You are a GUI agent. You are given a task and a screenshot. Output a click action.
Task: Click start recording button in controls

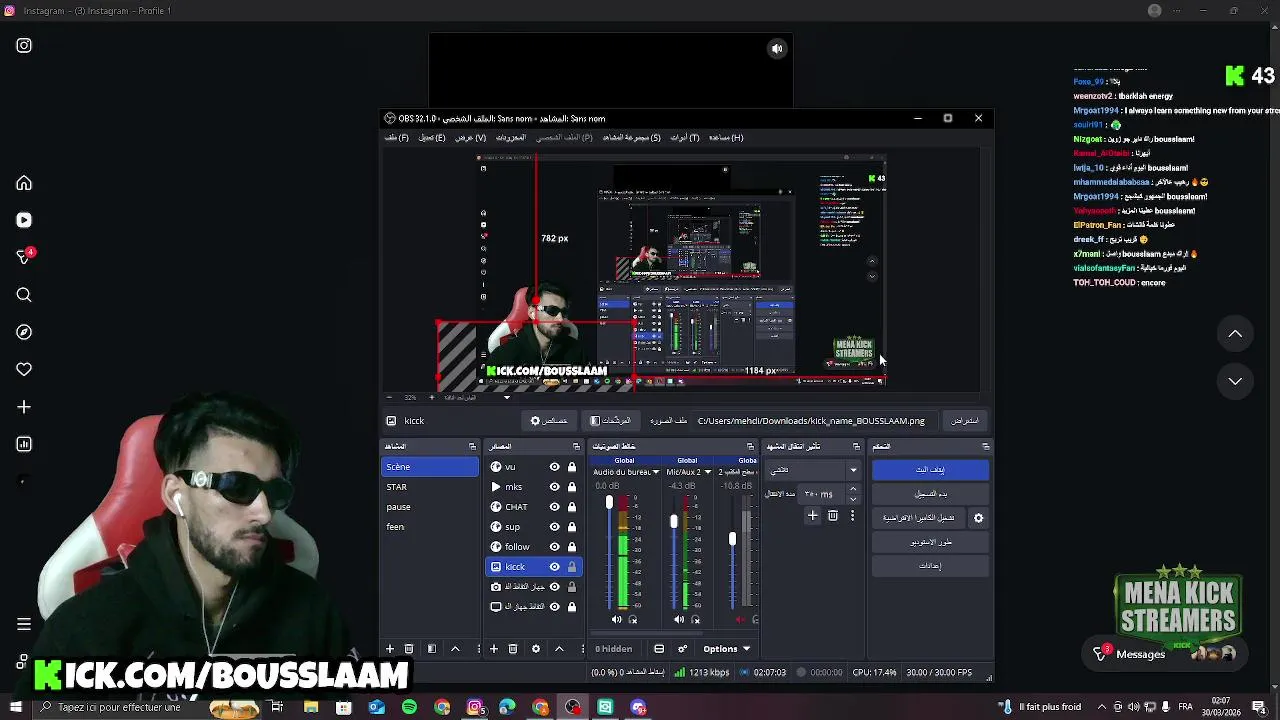930,494
